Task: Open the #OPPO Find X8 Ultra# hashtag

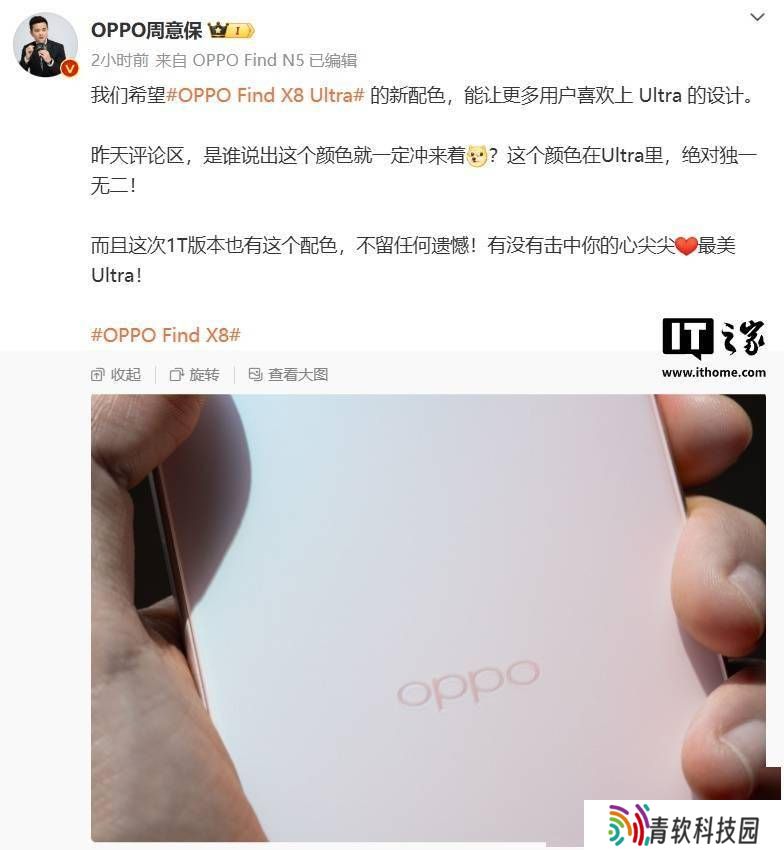Action: tap(265, 95)
